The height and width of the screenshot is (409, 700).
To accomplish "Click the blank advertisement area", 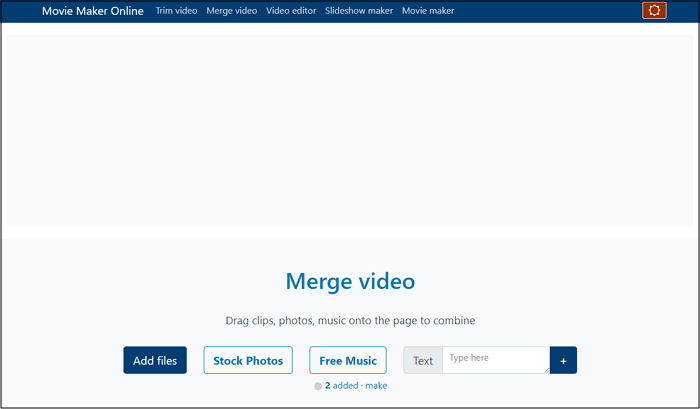I will click(350, 130).
